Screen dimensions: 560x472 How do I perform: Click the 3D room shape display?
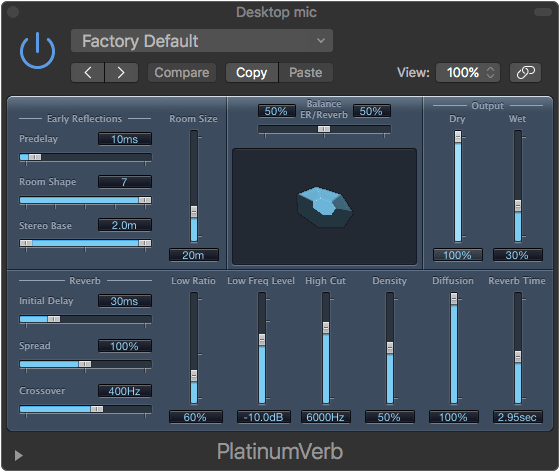coord(324,207)
